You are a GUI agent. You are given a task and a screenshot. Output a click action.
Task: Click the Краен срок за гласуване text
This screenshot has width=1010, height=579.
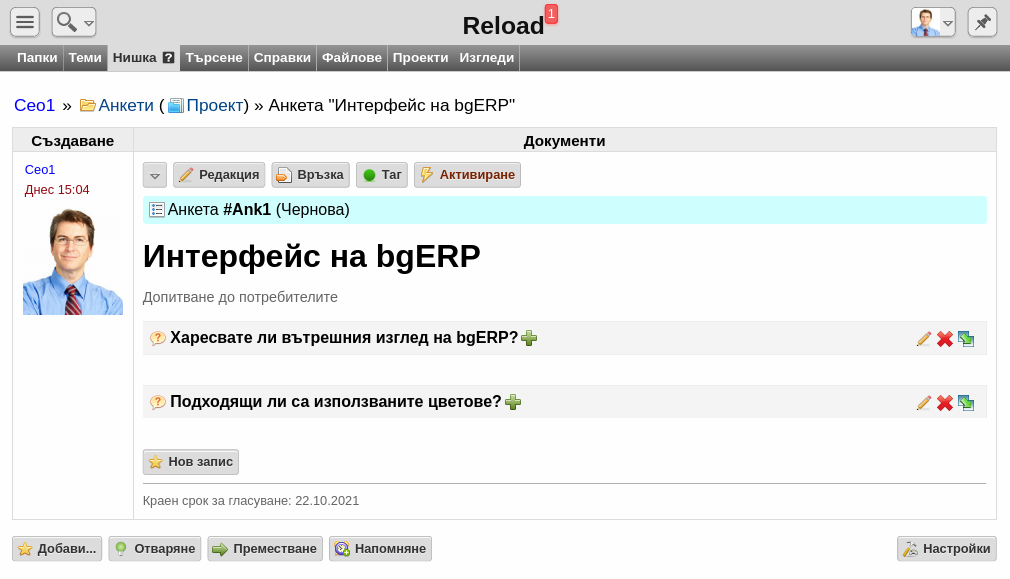pos(251,501)
